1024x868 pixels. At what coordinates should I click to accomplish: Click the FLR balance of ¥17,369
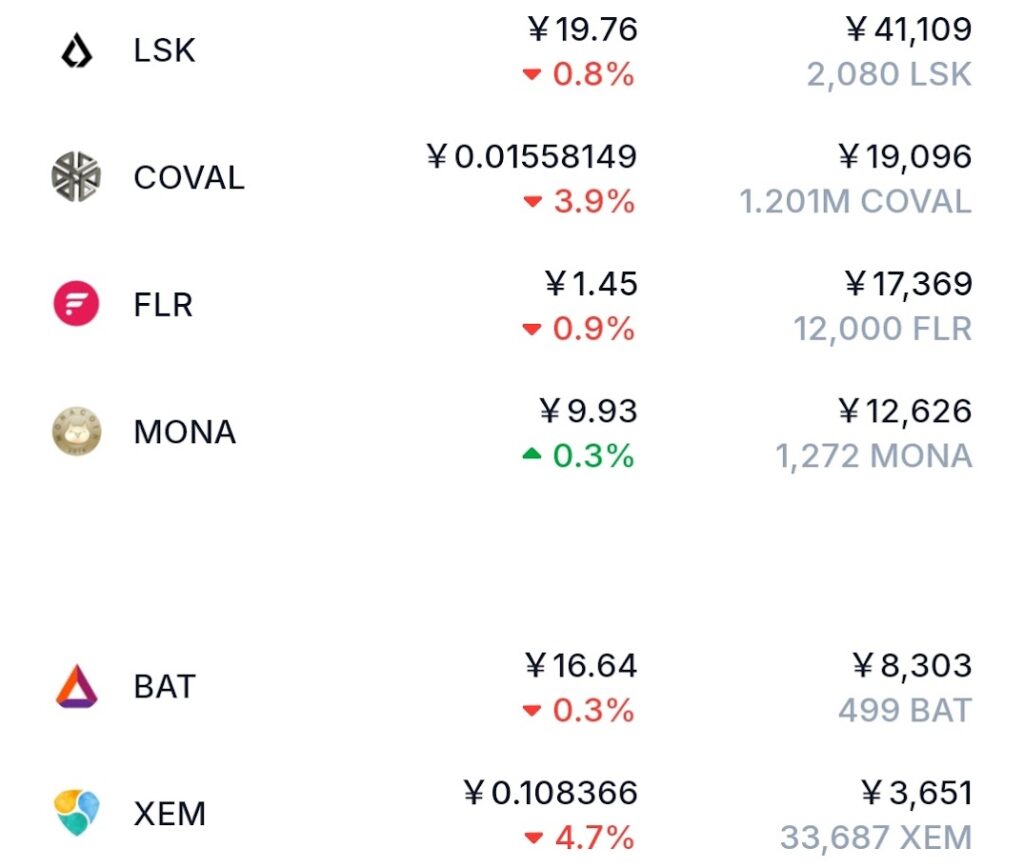[906, 284]
